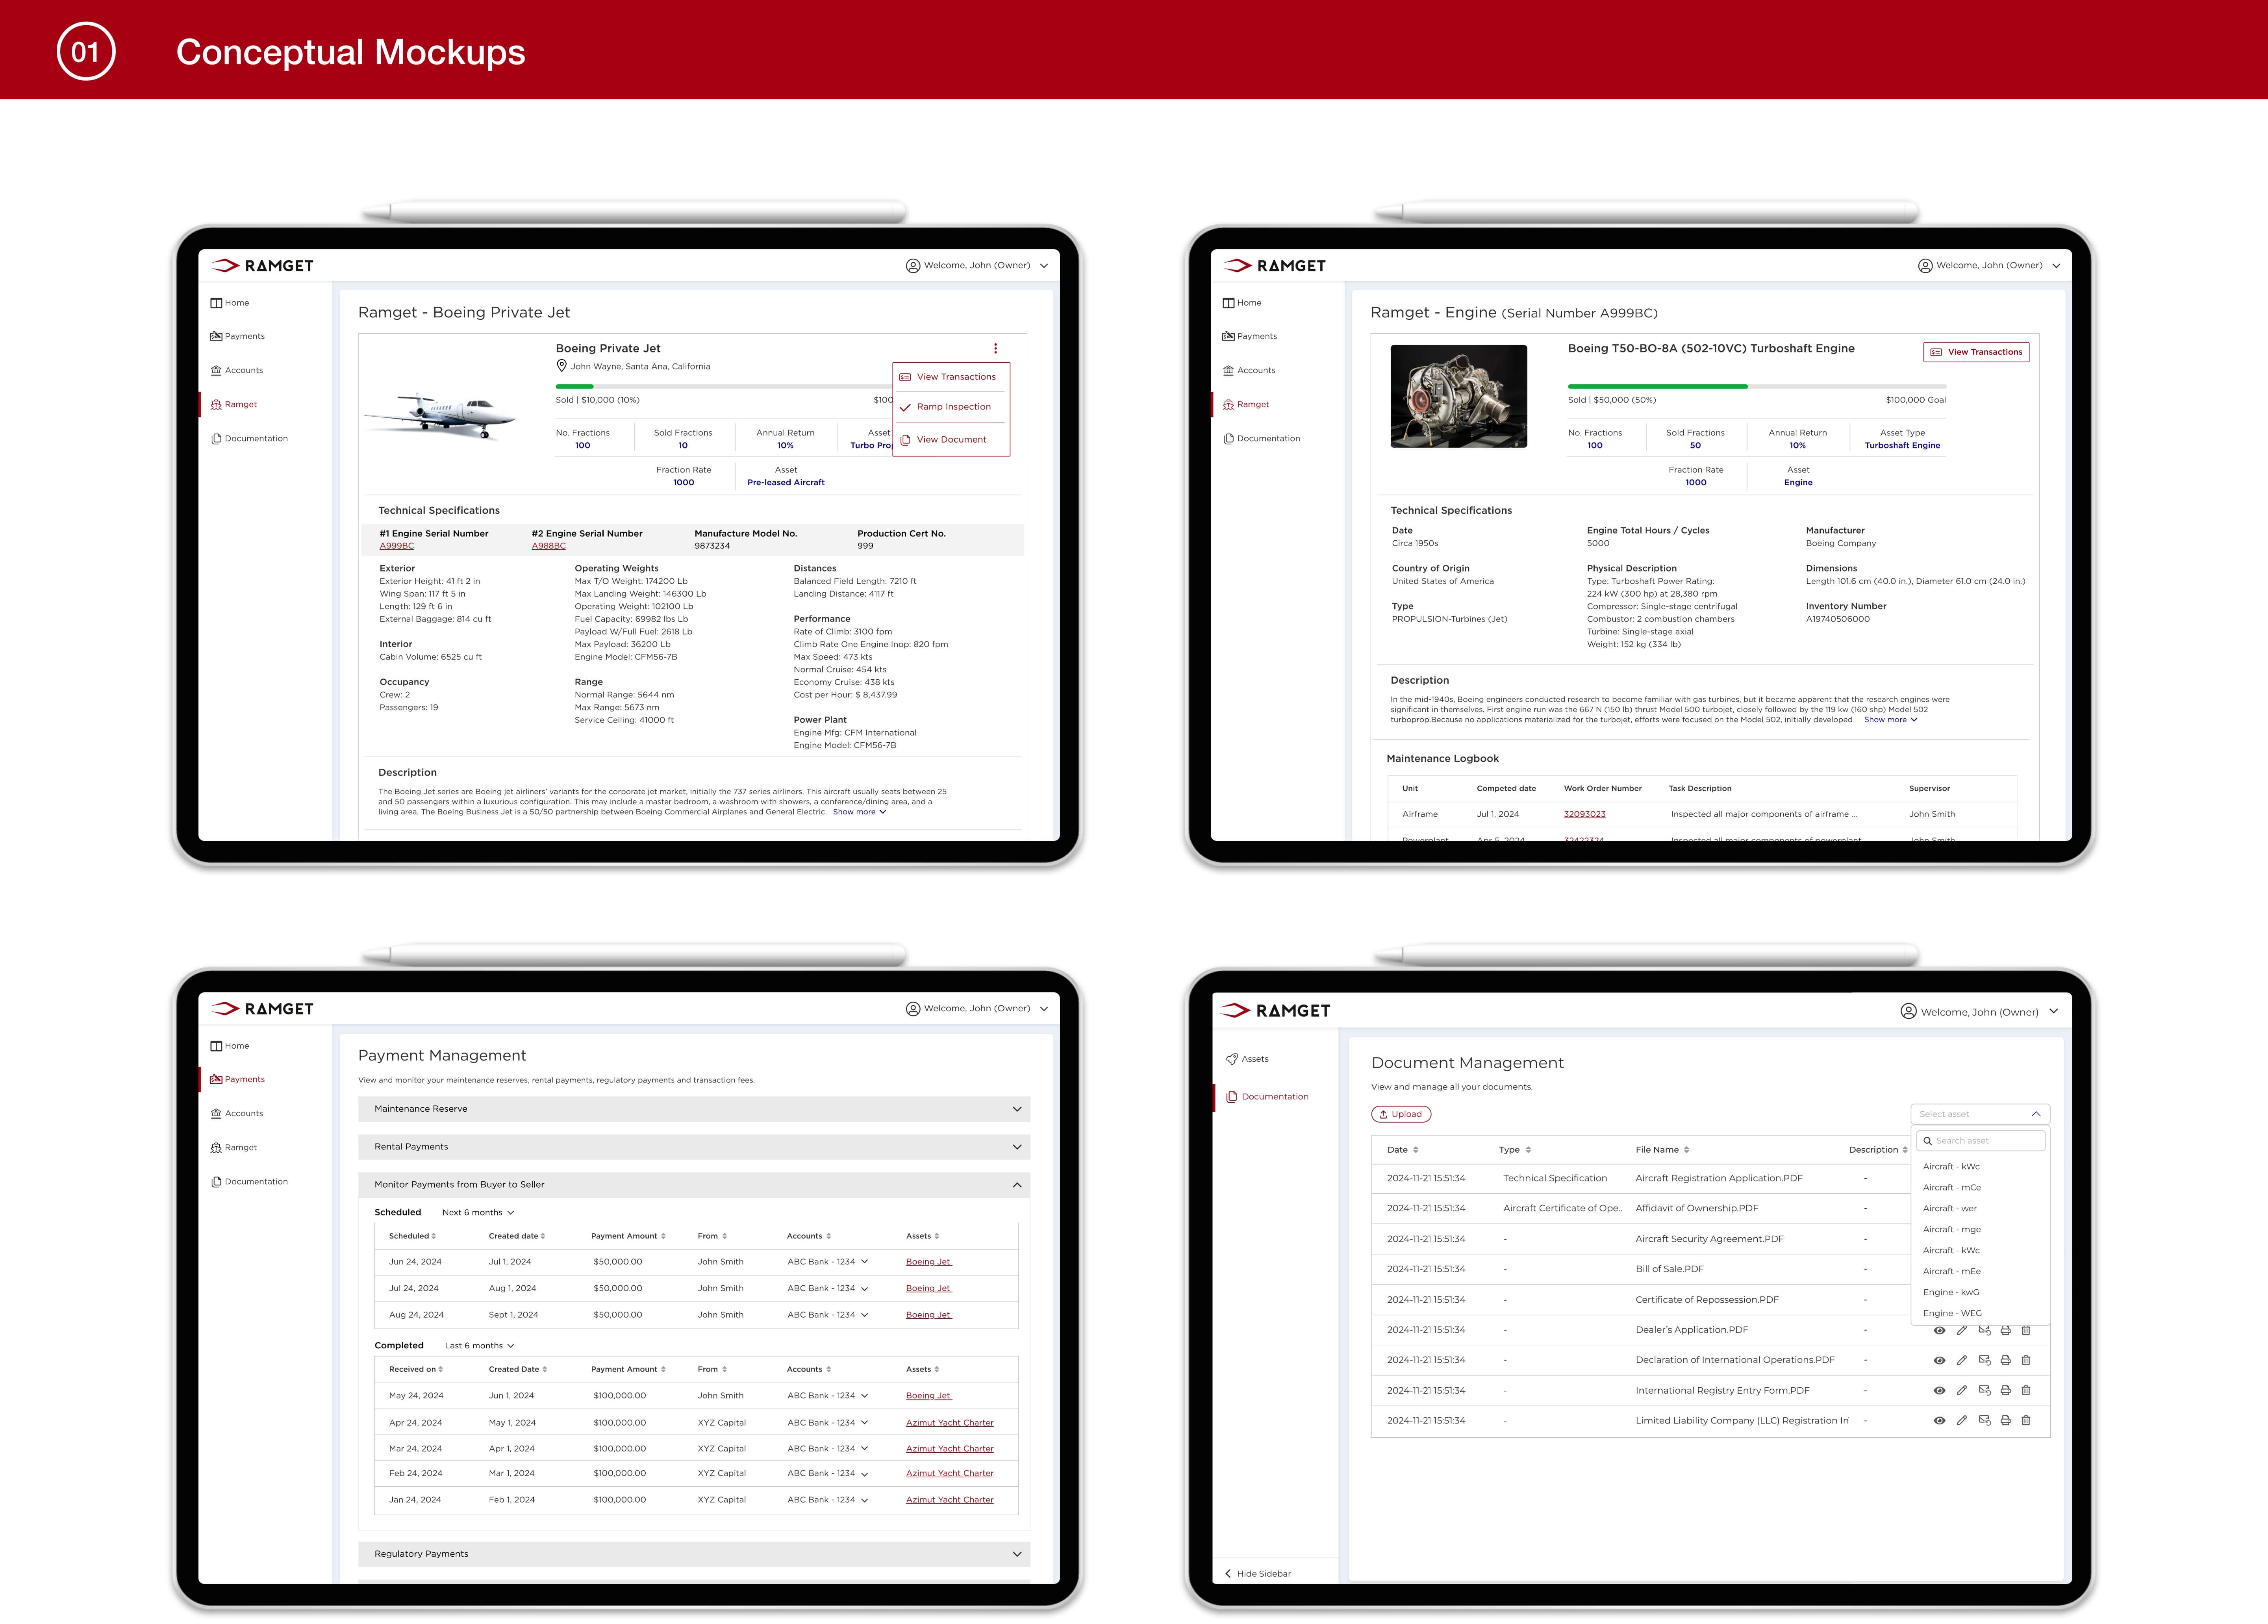This screenshot has height=1624, width=2268.
Task: Expand the Maintenance Reserve section
Action: [1017, 1109]
